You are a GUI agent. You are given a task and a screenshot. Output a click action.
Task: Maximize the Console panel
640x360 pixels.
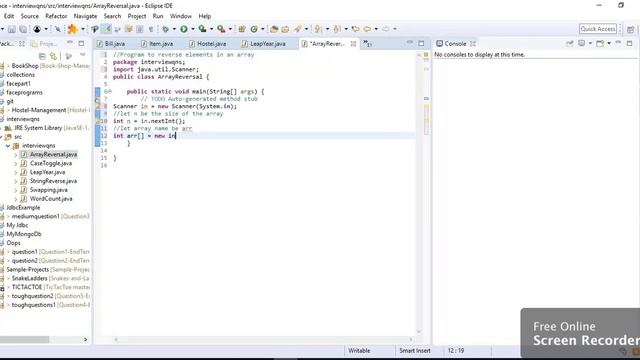pos(630,43)
